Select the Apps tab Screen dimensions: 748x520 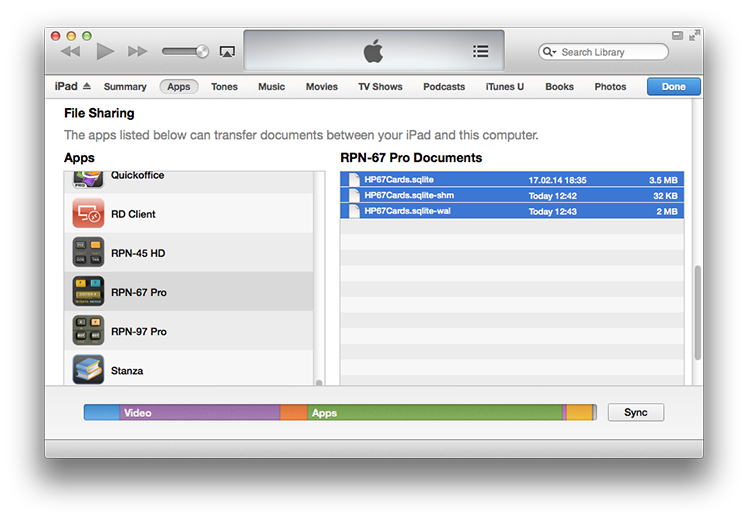tap(179, 87)
